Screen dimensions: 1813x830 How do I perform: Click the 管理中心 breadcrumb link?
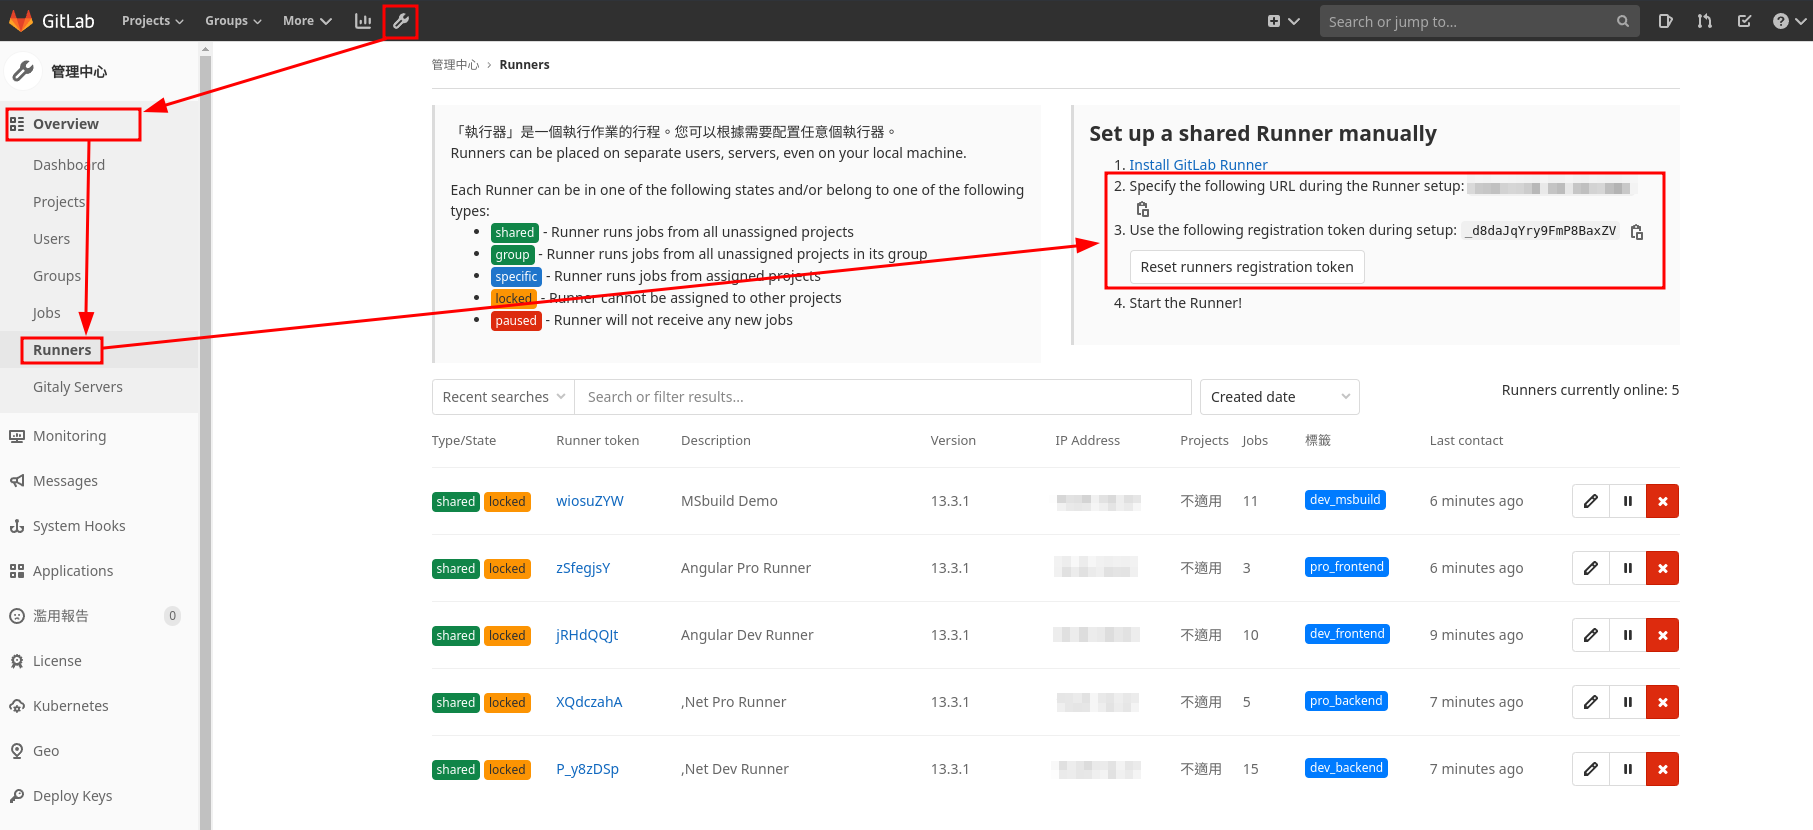455,65
